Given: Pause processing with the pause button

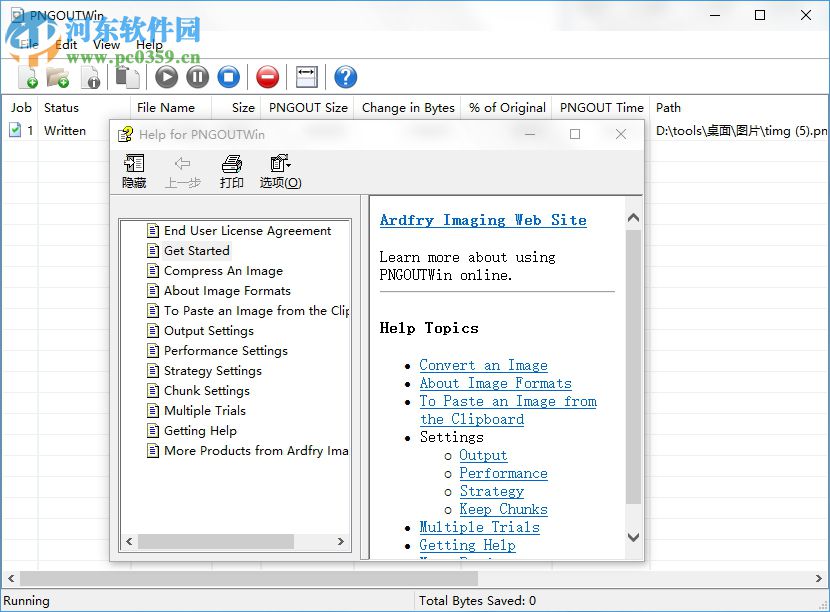Looking at the screenshot, I should 197,77.
